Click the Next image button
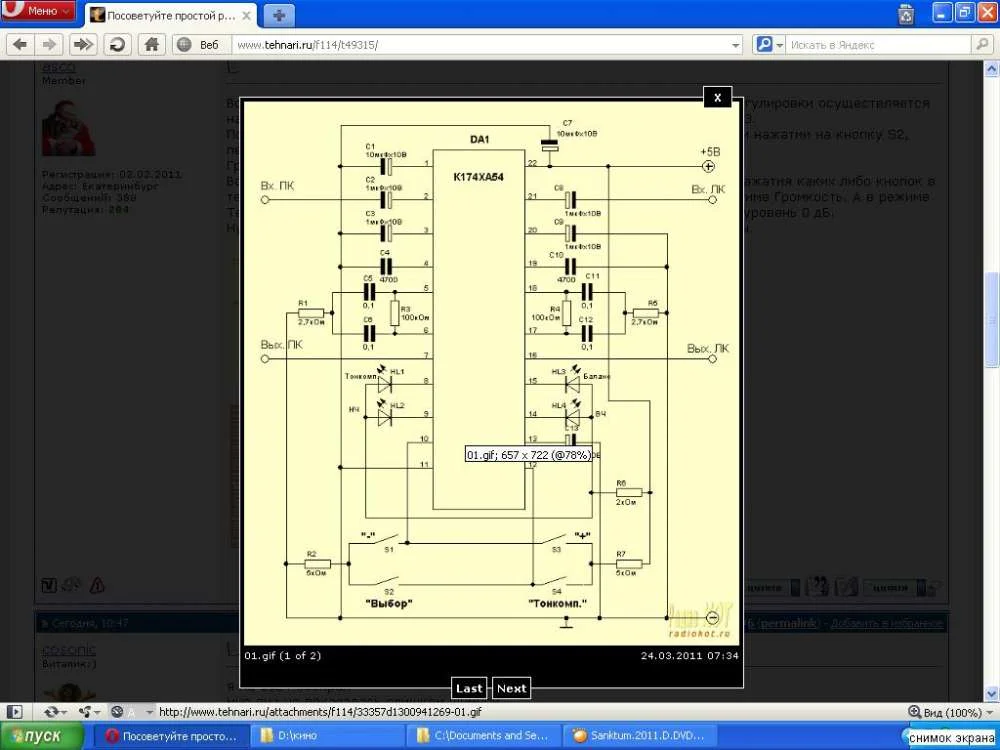 [x=511, y=688]
